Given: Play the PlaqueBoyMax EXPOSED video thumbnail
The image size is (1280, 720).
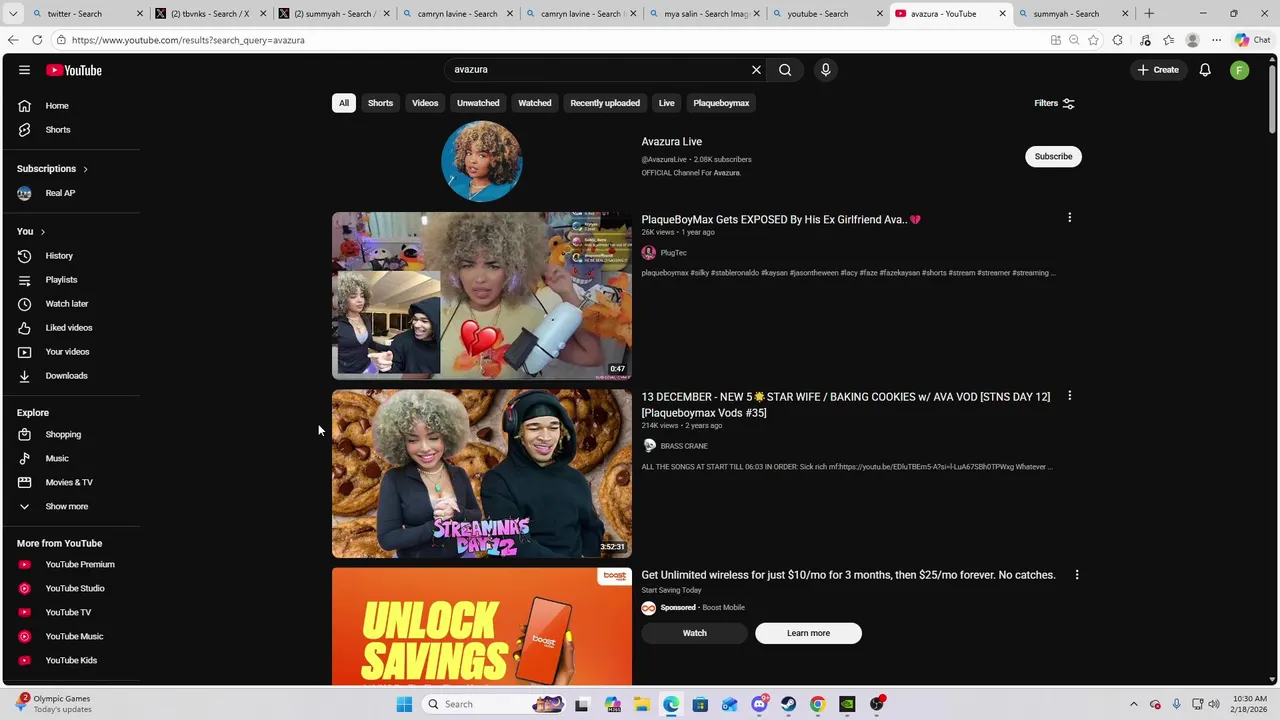Looking at the screenshot, I should pyautogui.click(x=481, y=296).
